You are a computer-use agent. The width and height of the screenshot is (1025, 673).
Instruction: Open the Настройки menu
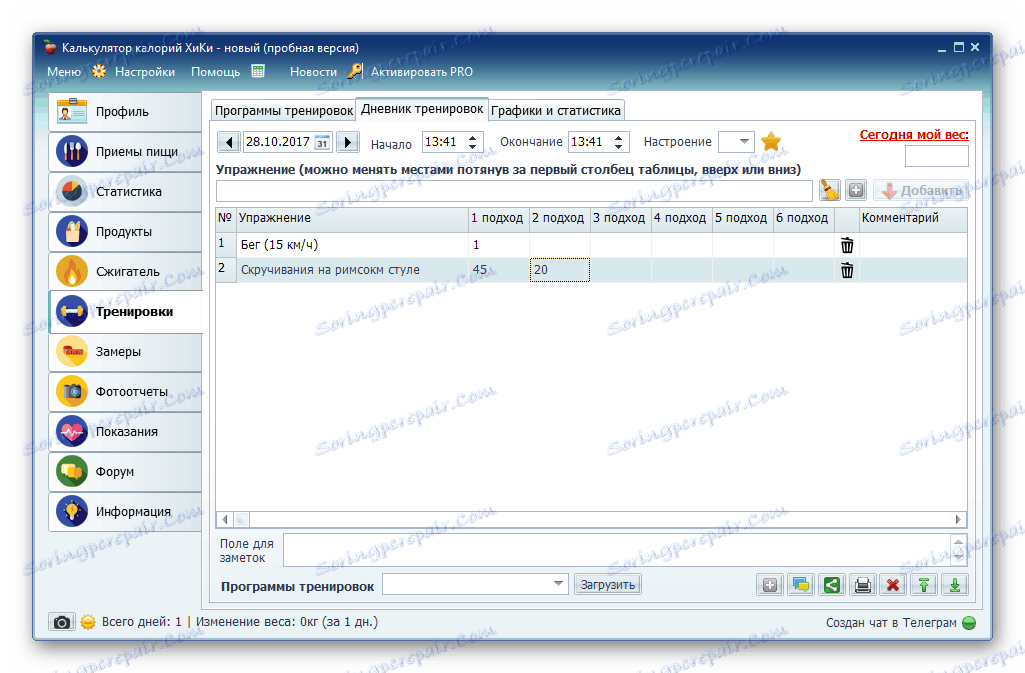145,72
